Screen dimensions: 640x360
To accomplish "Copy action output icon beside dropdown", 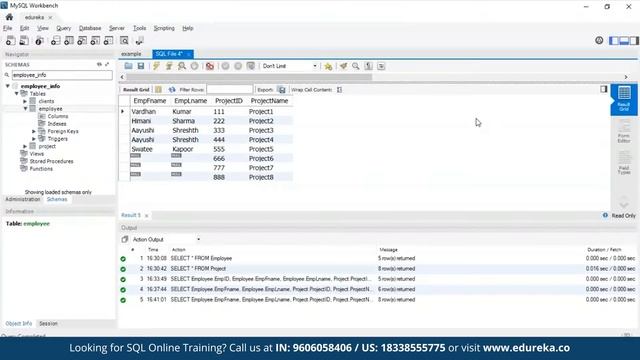I will (125, 239).
